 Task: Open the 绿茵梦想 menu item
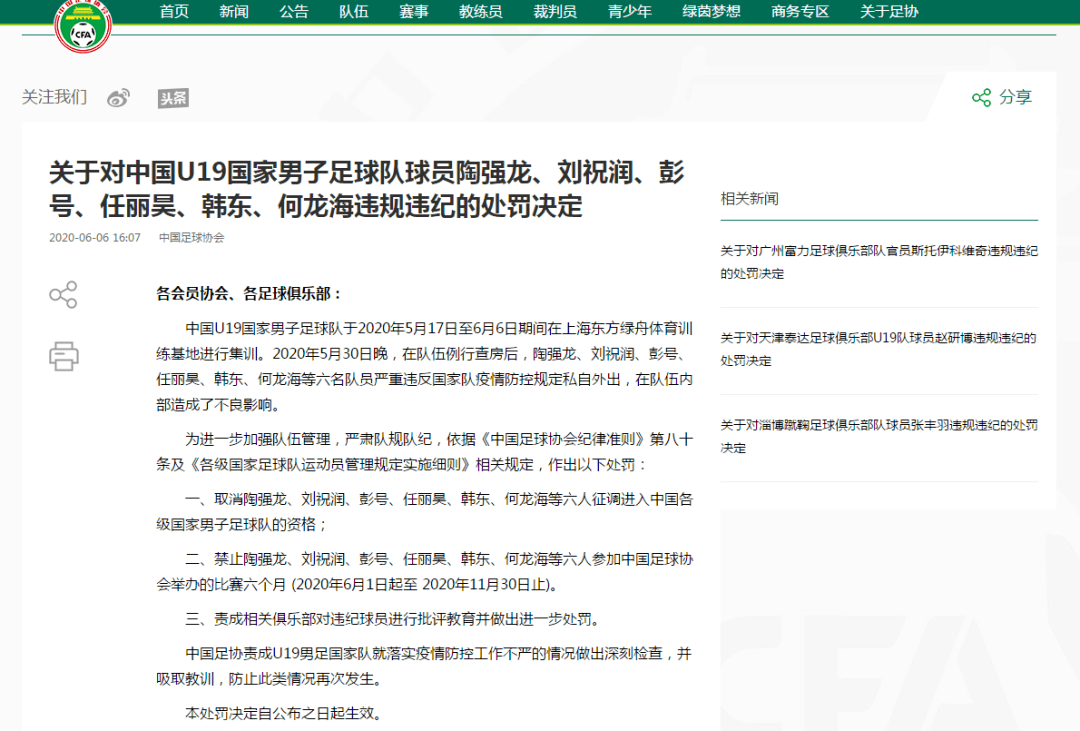point(712,11)
